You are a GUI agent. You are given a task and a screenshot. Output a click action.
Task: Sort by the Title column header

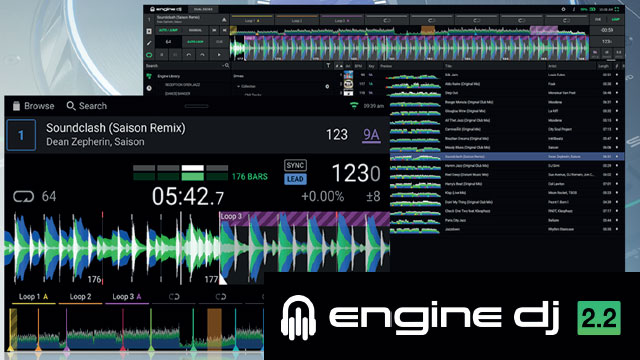pyautogui.click(x=449, y=66)
